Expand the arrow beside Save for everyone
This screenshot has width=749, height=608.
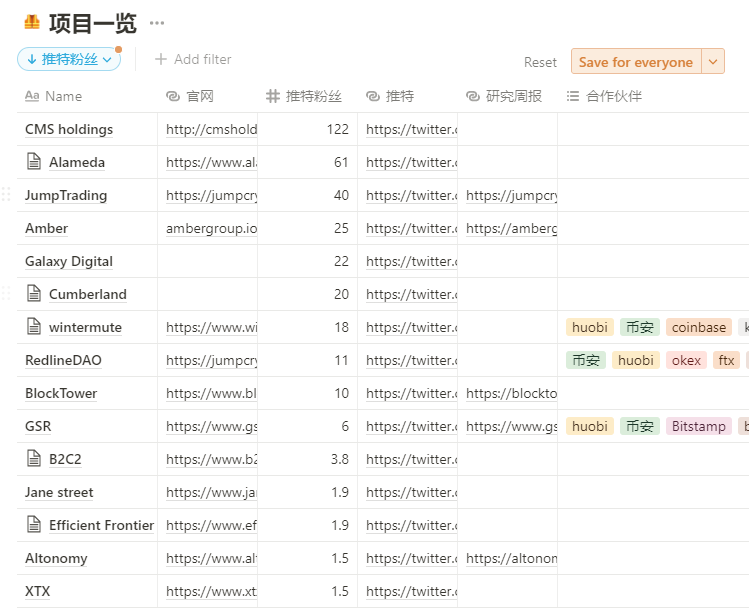click(x=713, y=62)
